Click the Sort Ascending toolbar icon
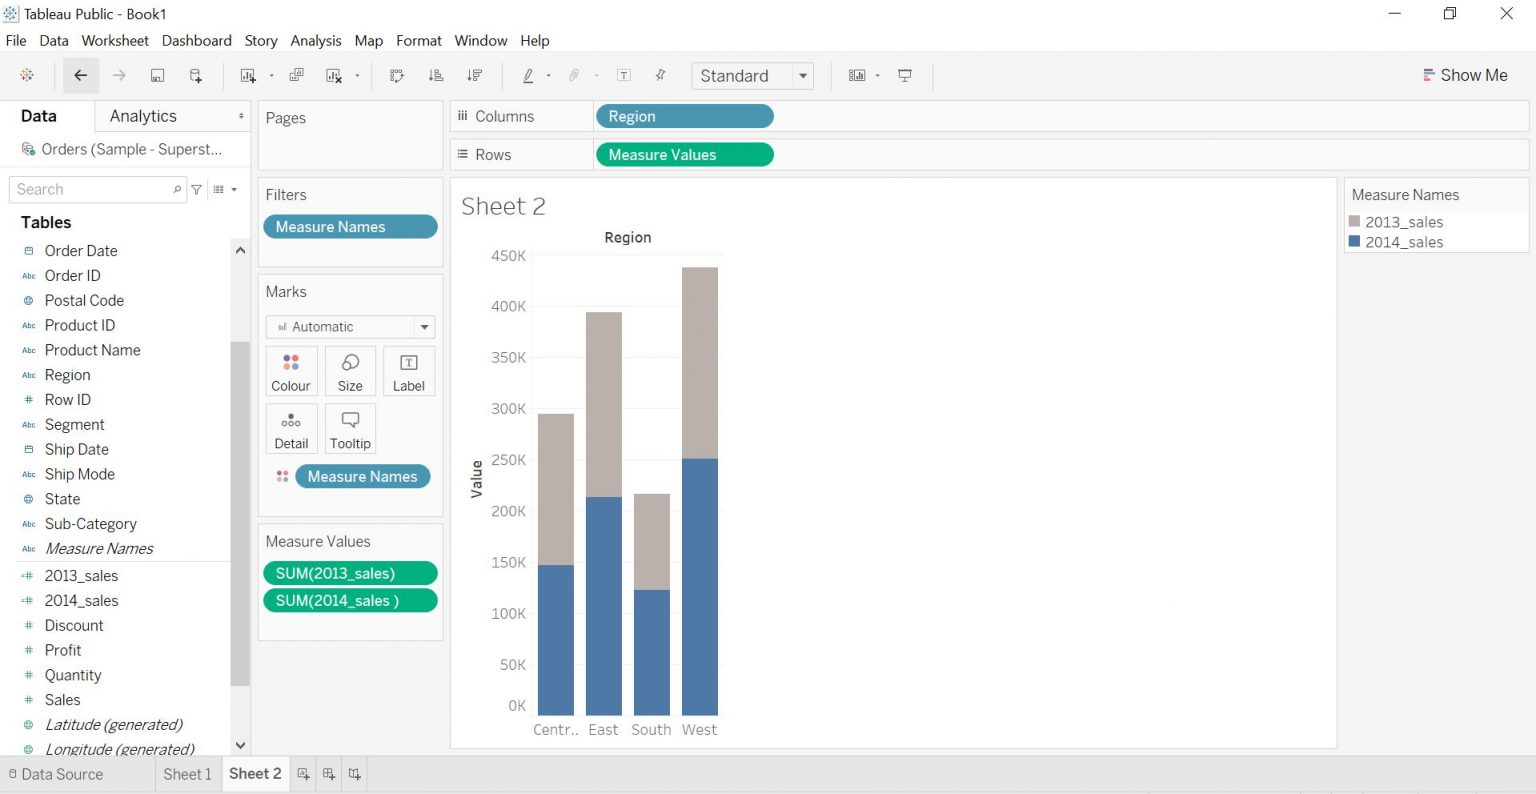Image resolution: width=1536 pixels, height=794 pixels. point(436,75)
